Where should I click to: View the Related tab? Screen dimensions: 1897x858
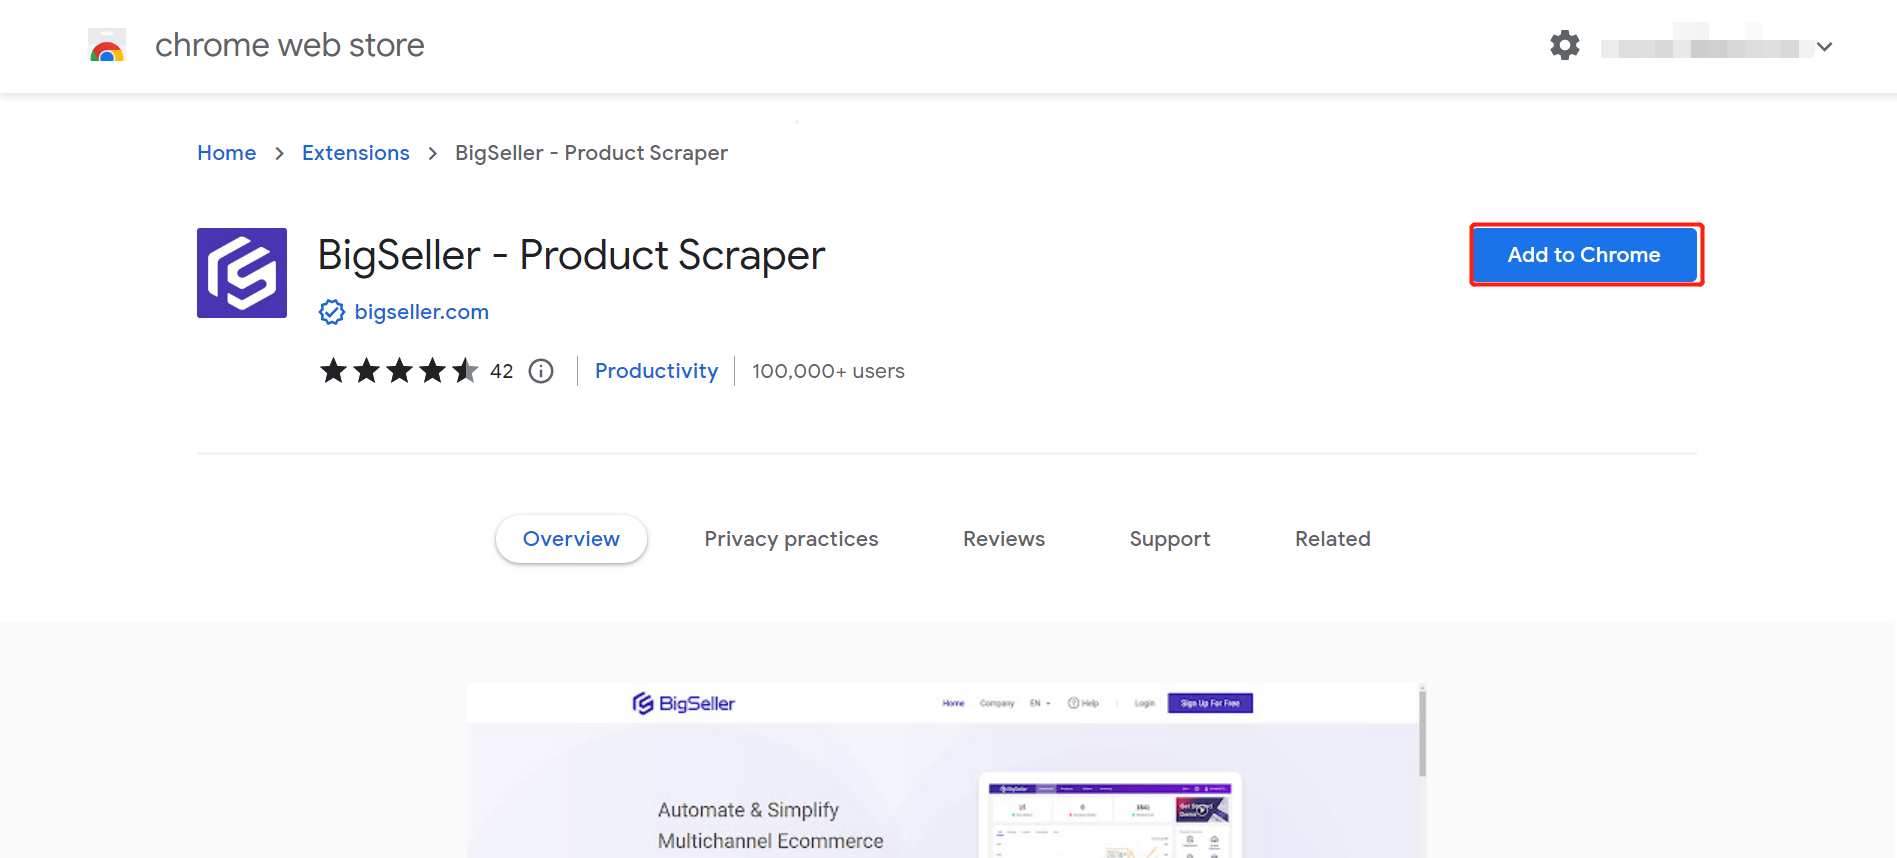(x=1332, y=538)
